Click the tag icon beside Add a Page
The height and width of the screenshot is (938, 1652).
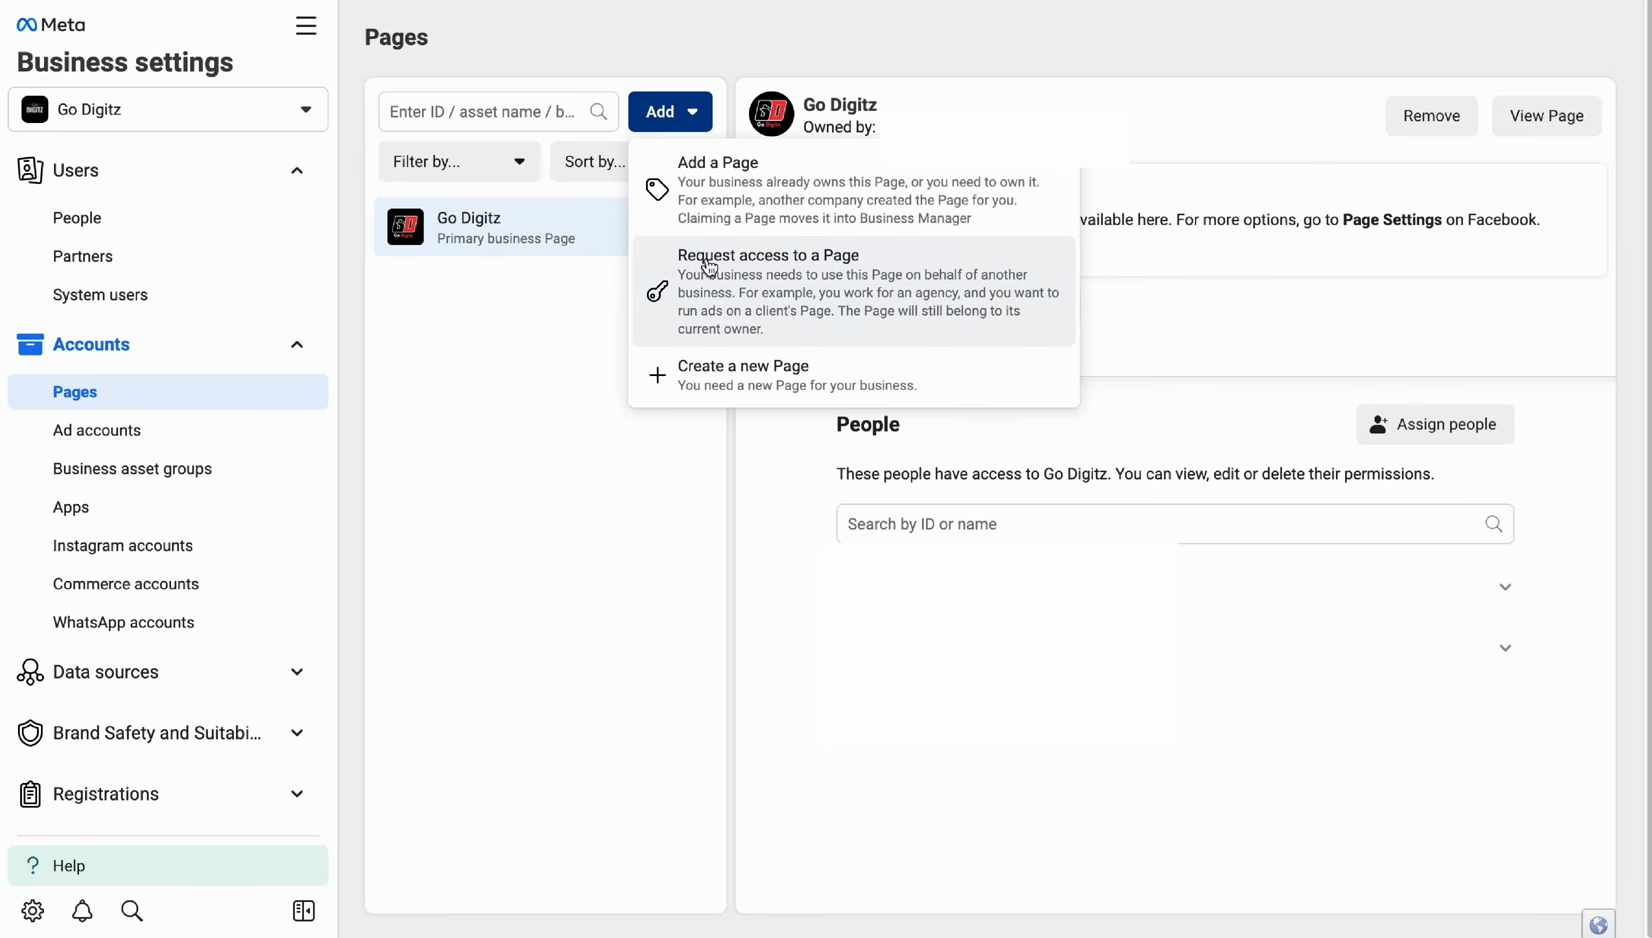click(x=657, y=190)
